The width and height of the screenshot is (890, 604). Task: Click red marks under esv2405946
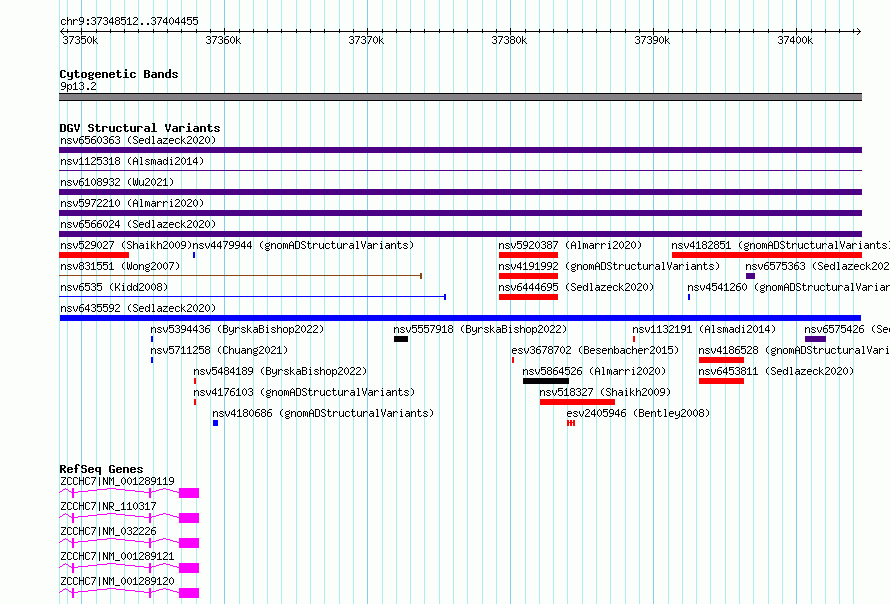[x=571, y=423]
